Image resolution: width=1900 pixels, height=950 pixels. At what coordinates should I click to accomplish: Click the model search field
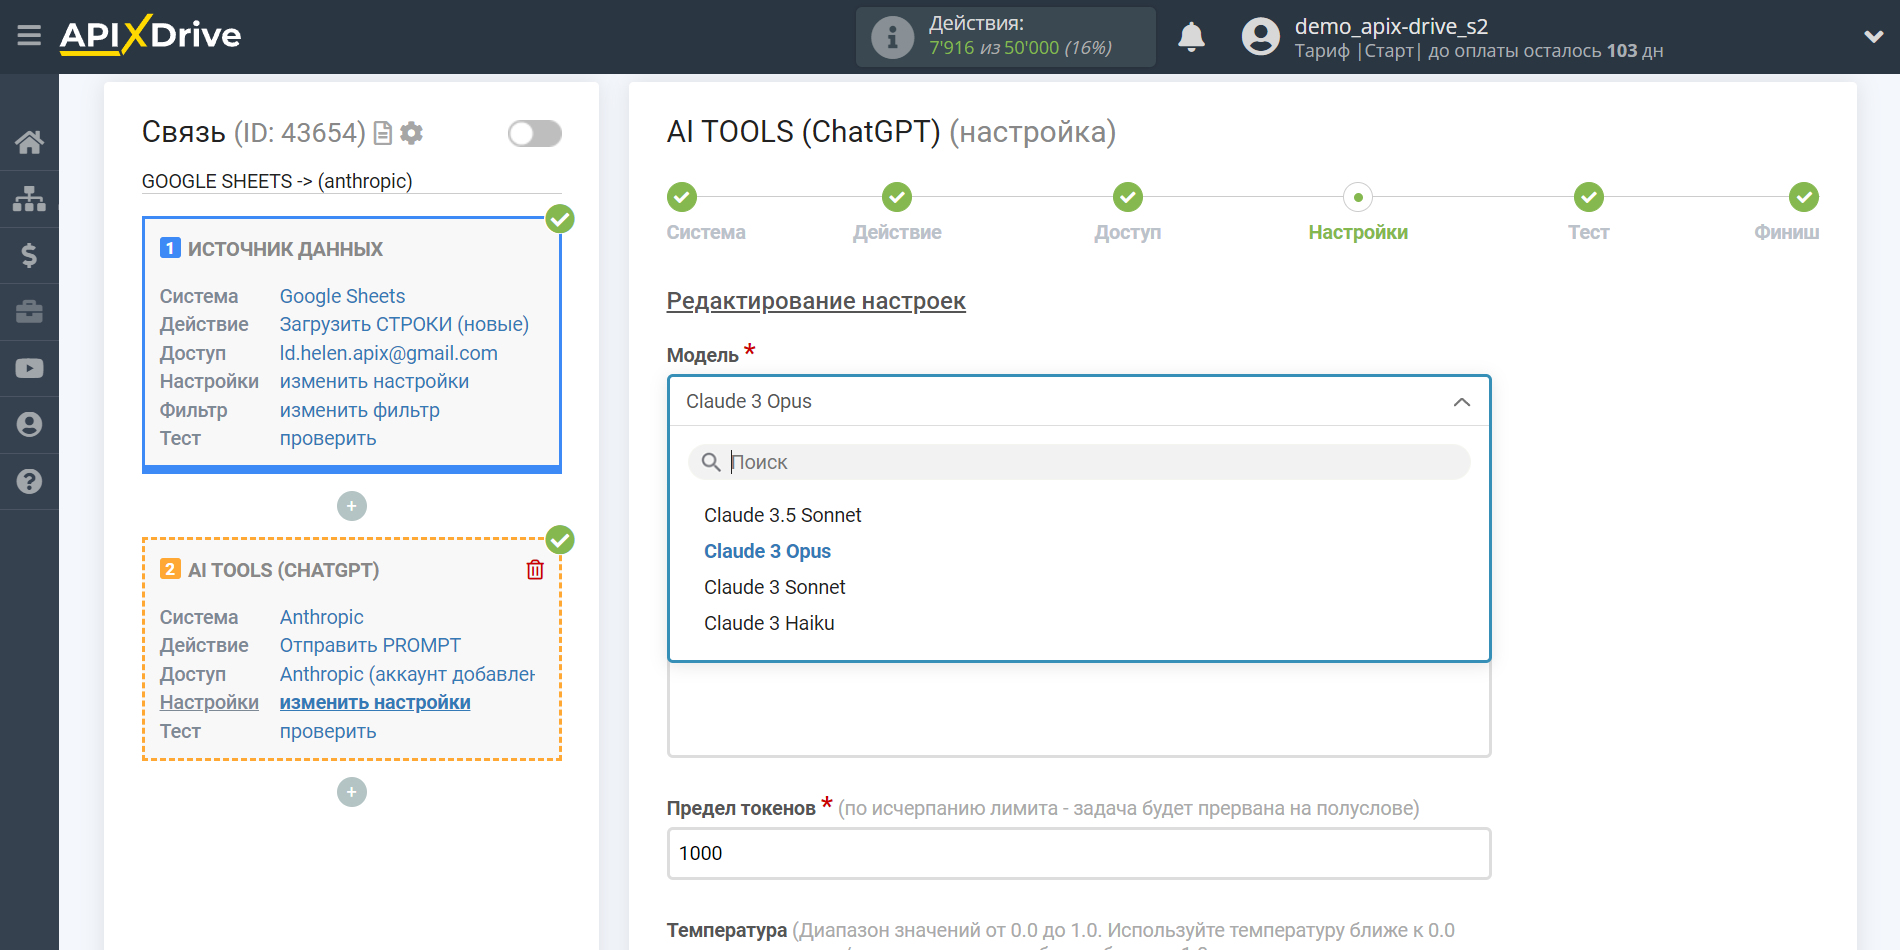(1079, 462)
